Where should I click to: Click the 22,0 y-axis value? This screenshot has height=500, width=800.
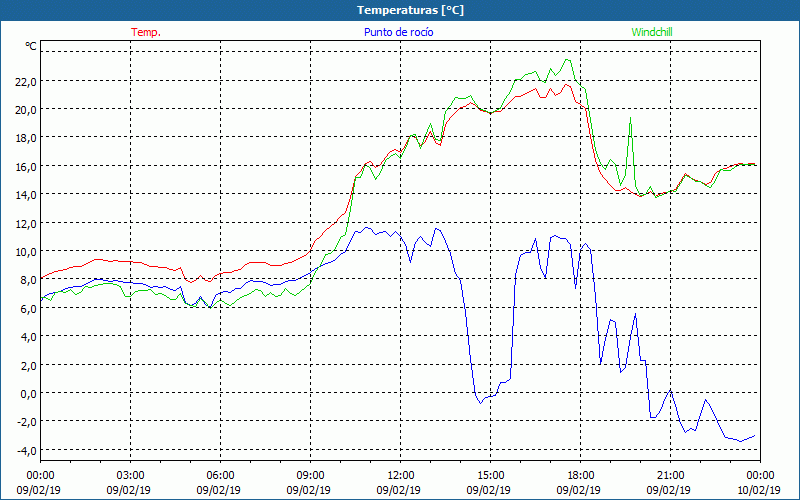(26, 81)
